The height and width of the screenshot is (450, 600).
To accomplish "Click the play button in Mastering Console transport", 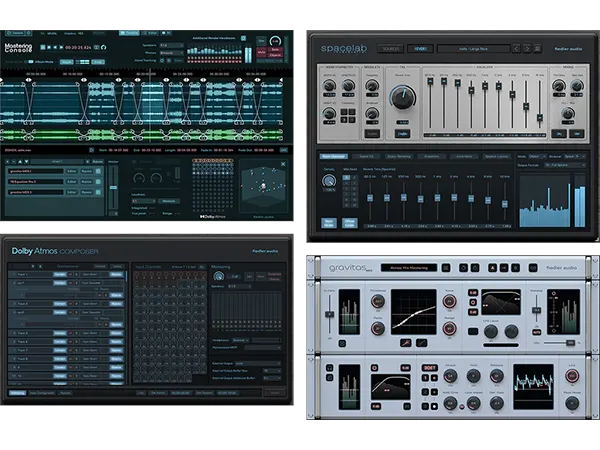I will [61, 47].
